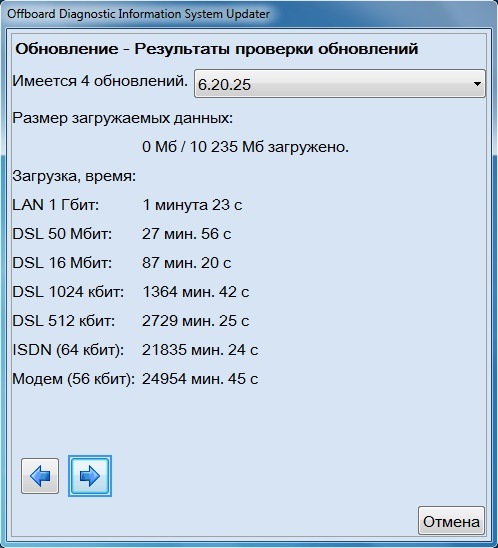
Task: Click the value '21835 мин. 24 с'
Action: tap(200, 350)
